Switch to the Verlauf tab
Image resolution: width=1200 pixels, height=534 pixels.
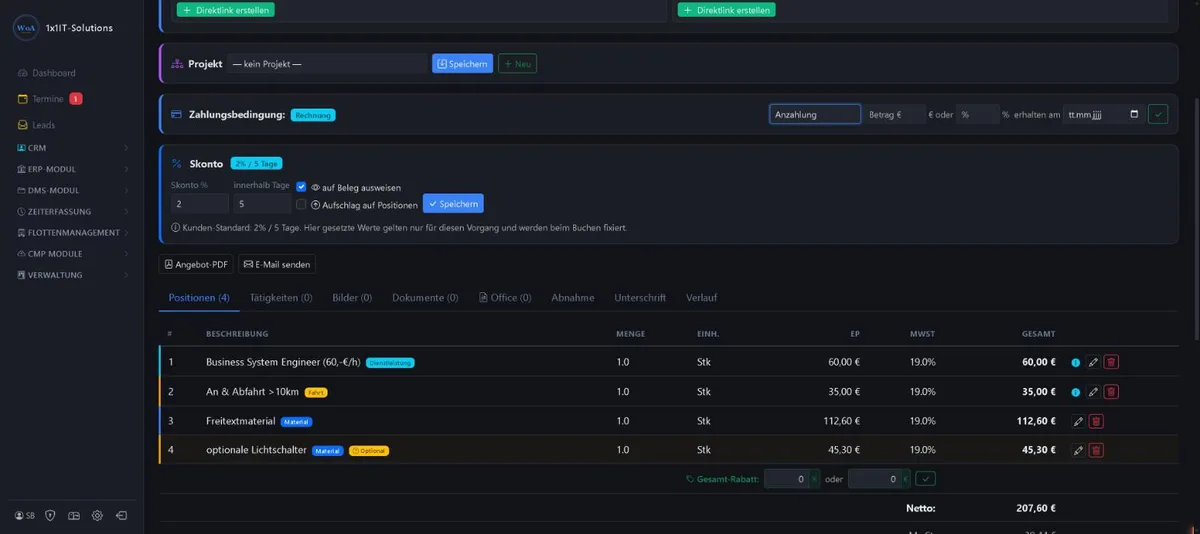(702, 298)
